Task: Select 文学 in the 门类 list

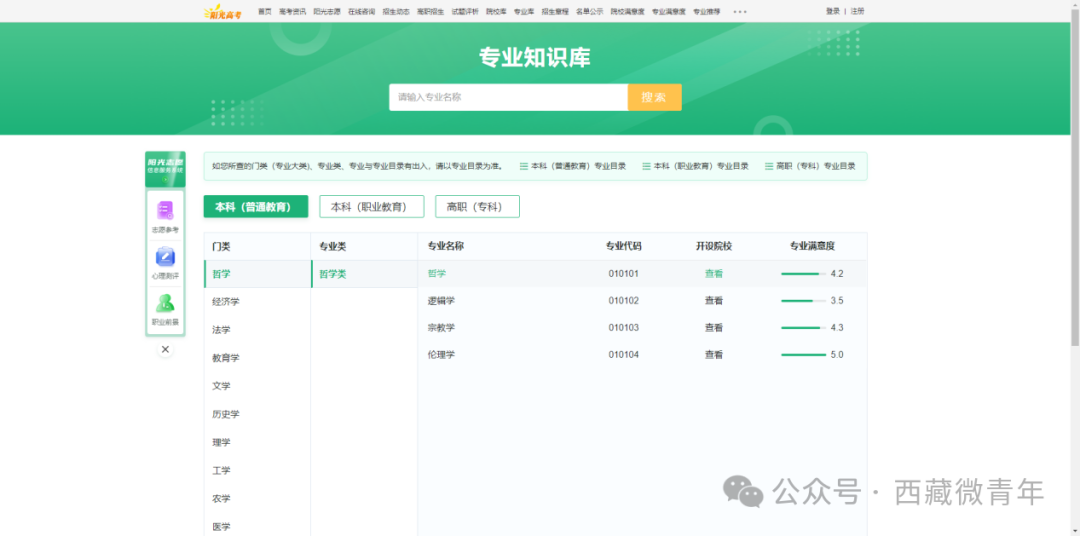Action: point(258,386)
